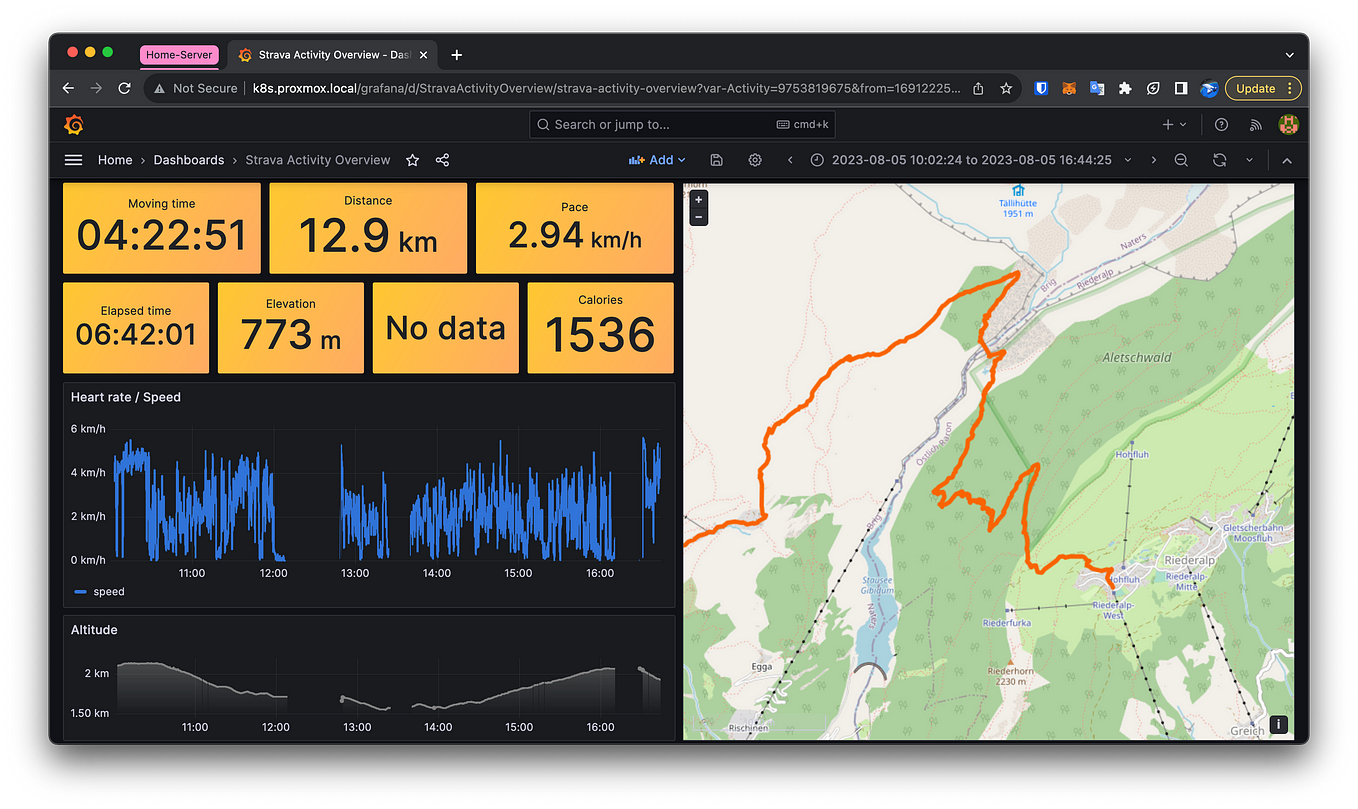Open Chrome tab search dropdown chevron
Image resolution: width=1358 pixels, height=809 pixels.
(1290, 55)
